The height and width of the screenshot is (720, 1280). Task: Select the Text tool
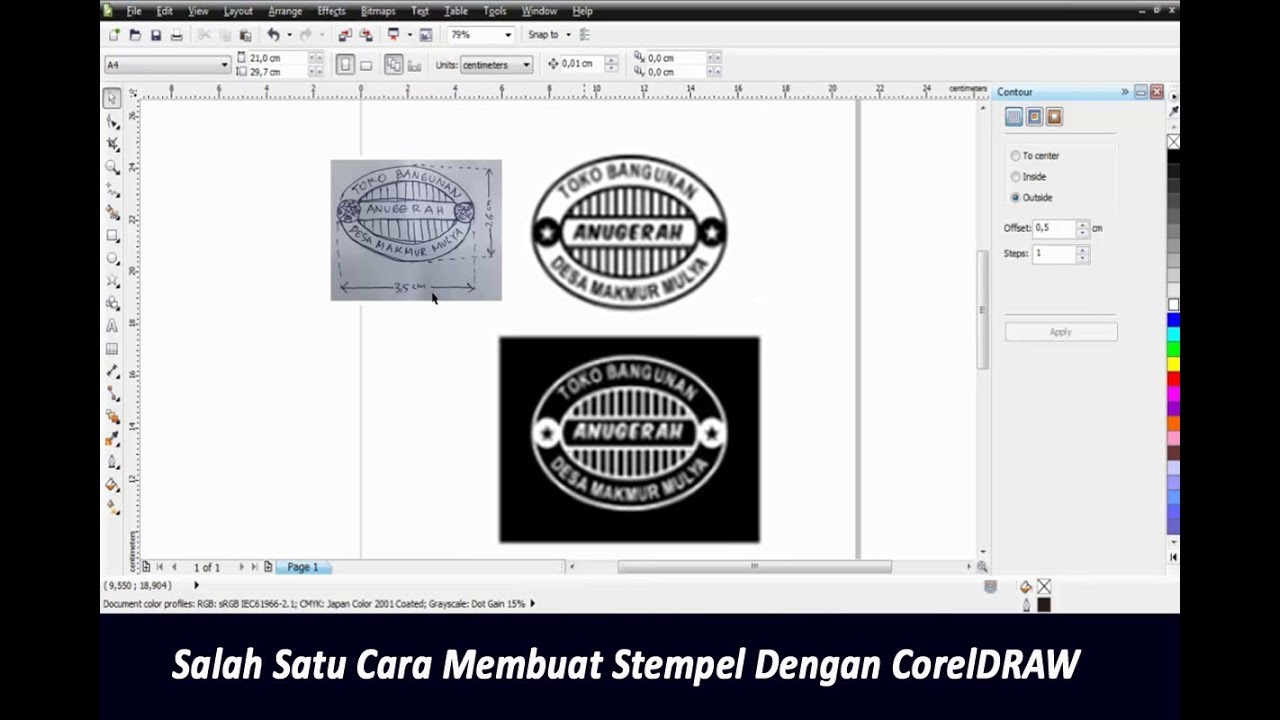click(x=112, y=327)
